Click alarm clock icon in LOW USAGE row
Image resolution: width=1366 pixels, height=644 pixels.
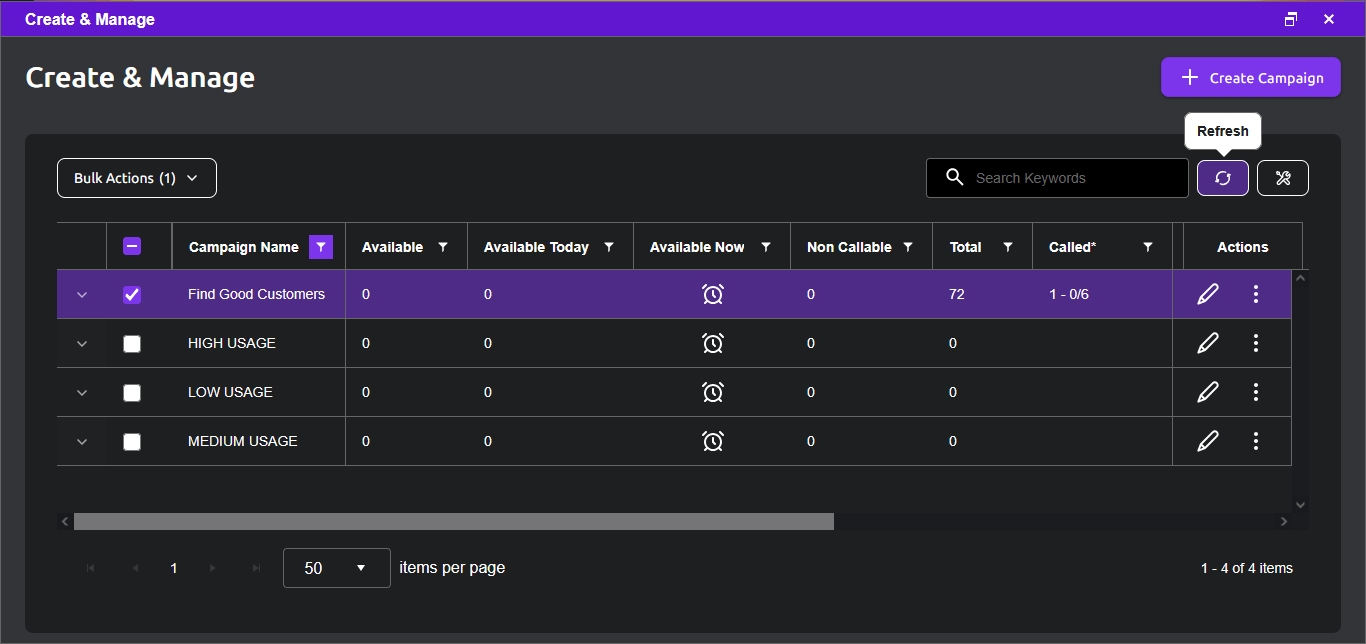tap(712, 392)
